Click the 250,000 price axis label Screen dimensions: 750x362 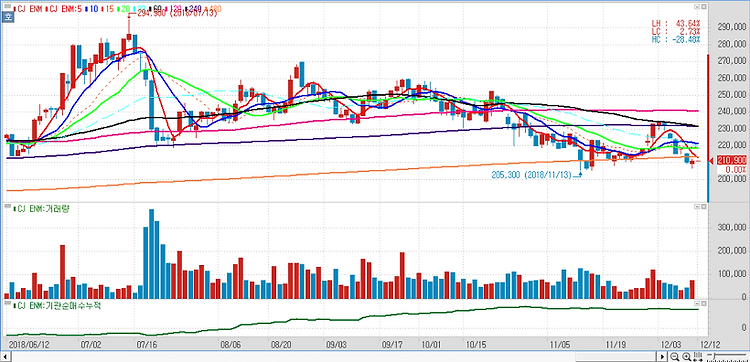(x=732, y=95)
